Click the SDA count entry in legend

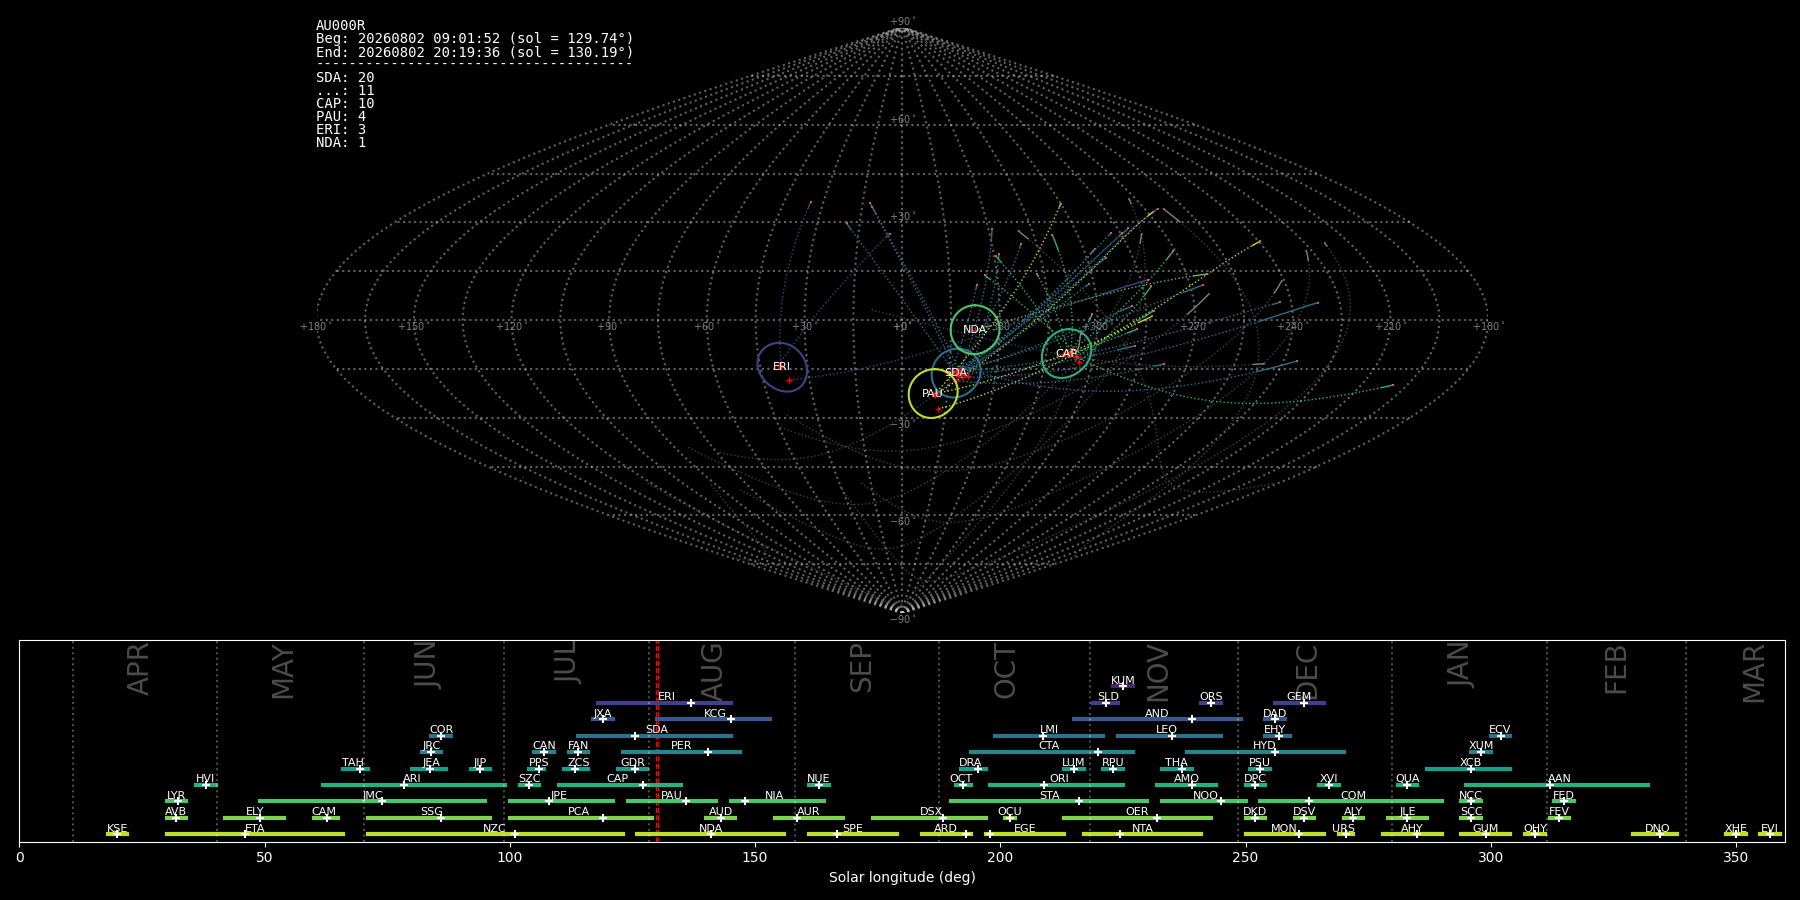pos(345,78)
